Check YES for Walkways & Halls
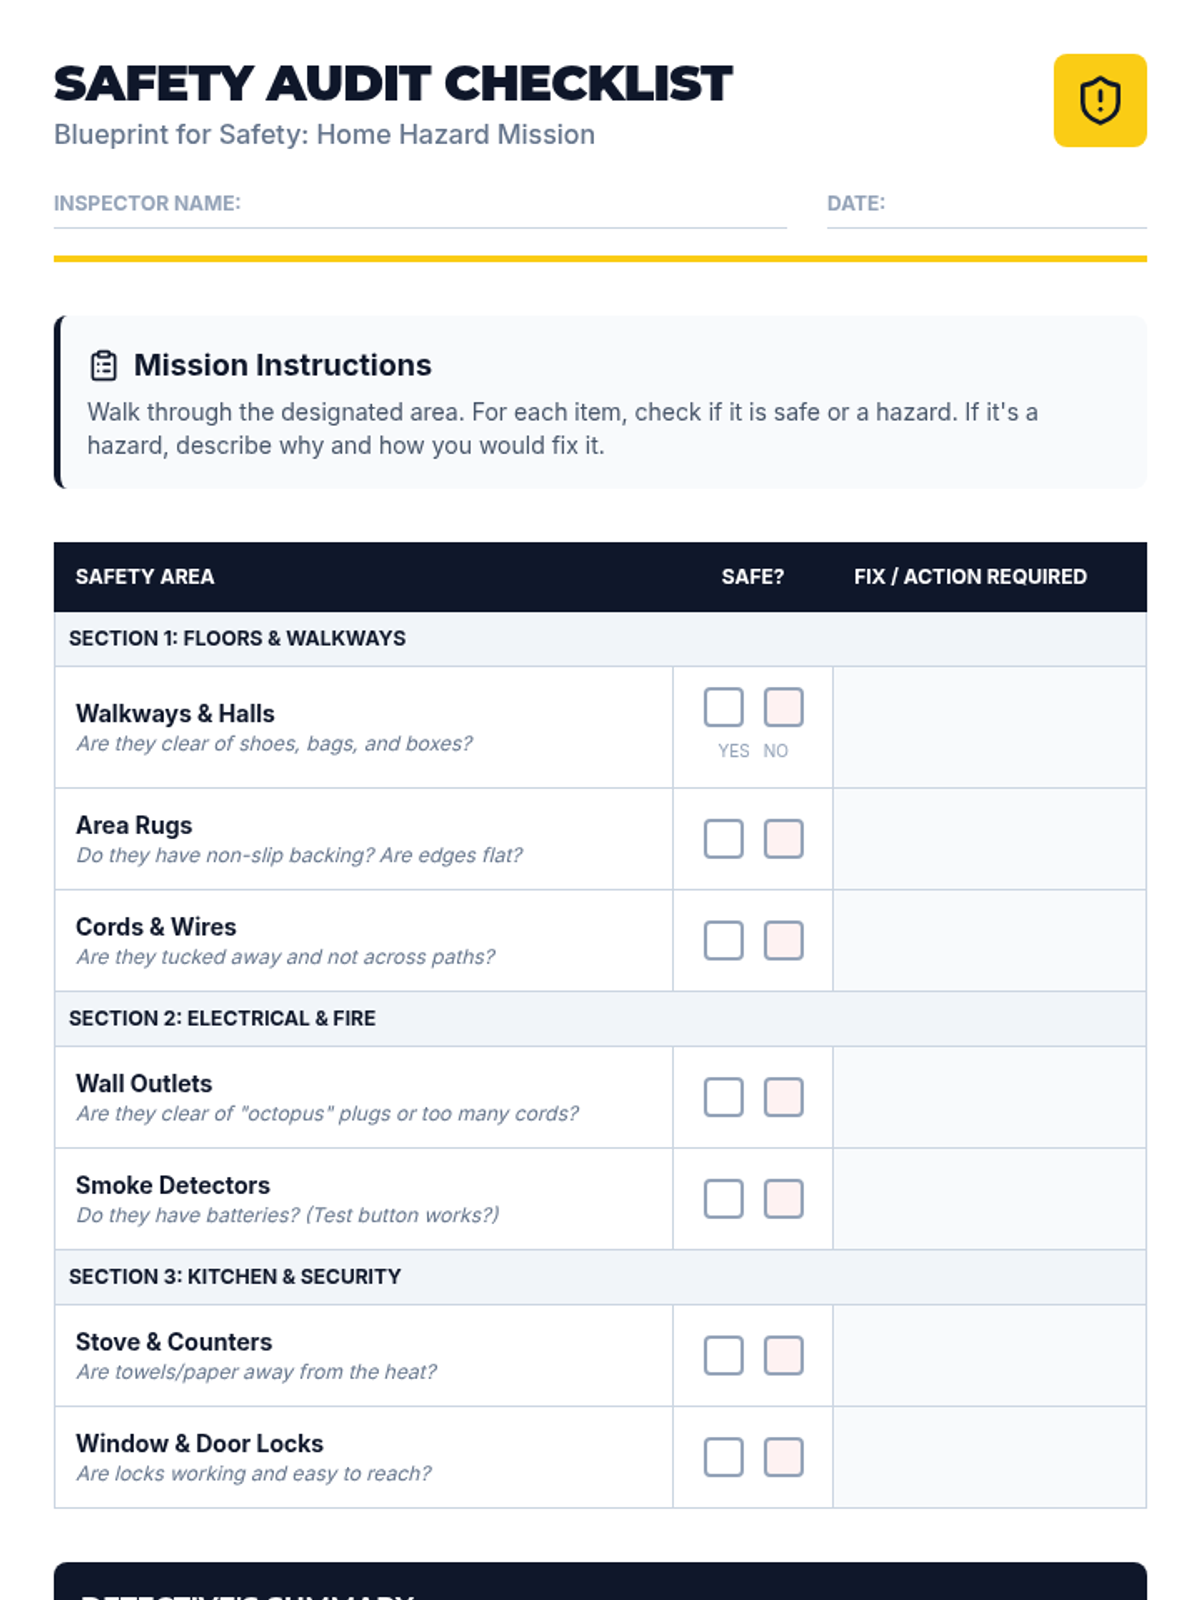 723,708
